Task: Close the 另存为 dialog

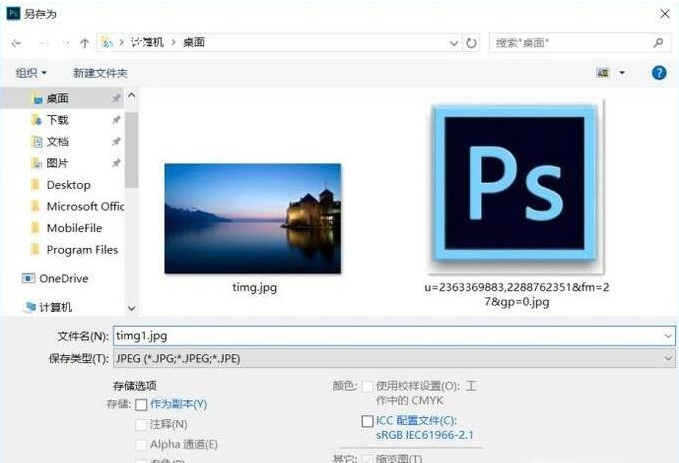Action: pyautogui.click(x=665, y=14)
